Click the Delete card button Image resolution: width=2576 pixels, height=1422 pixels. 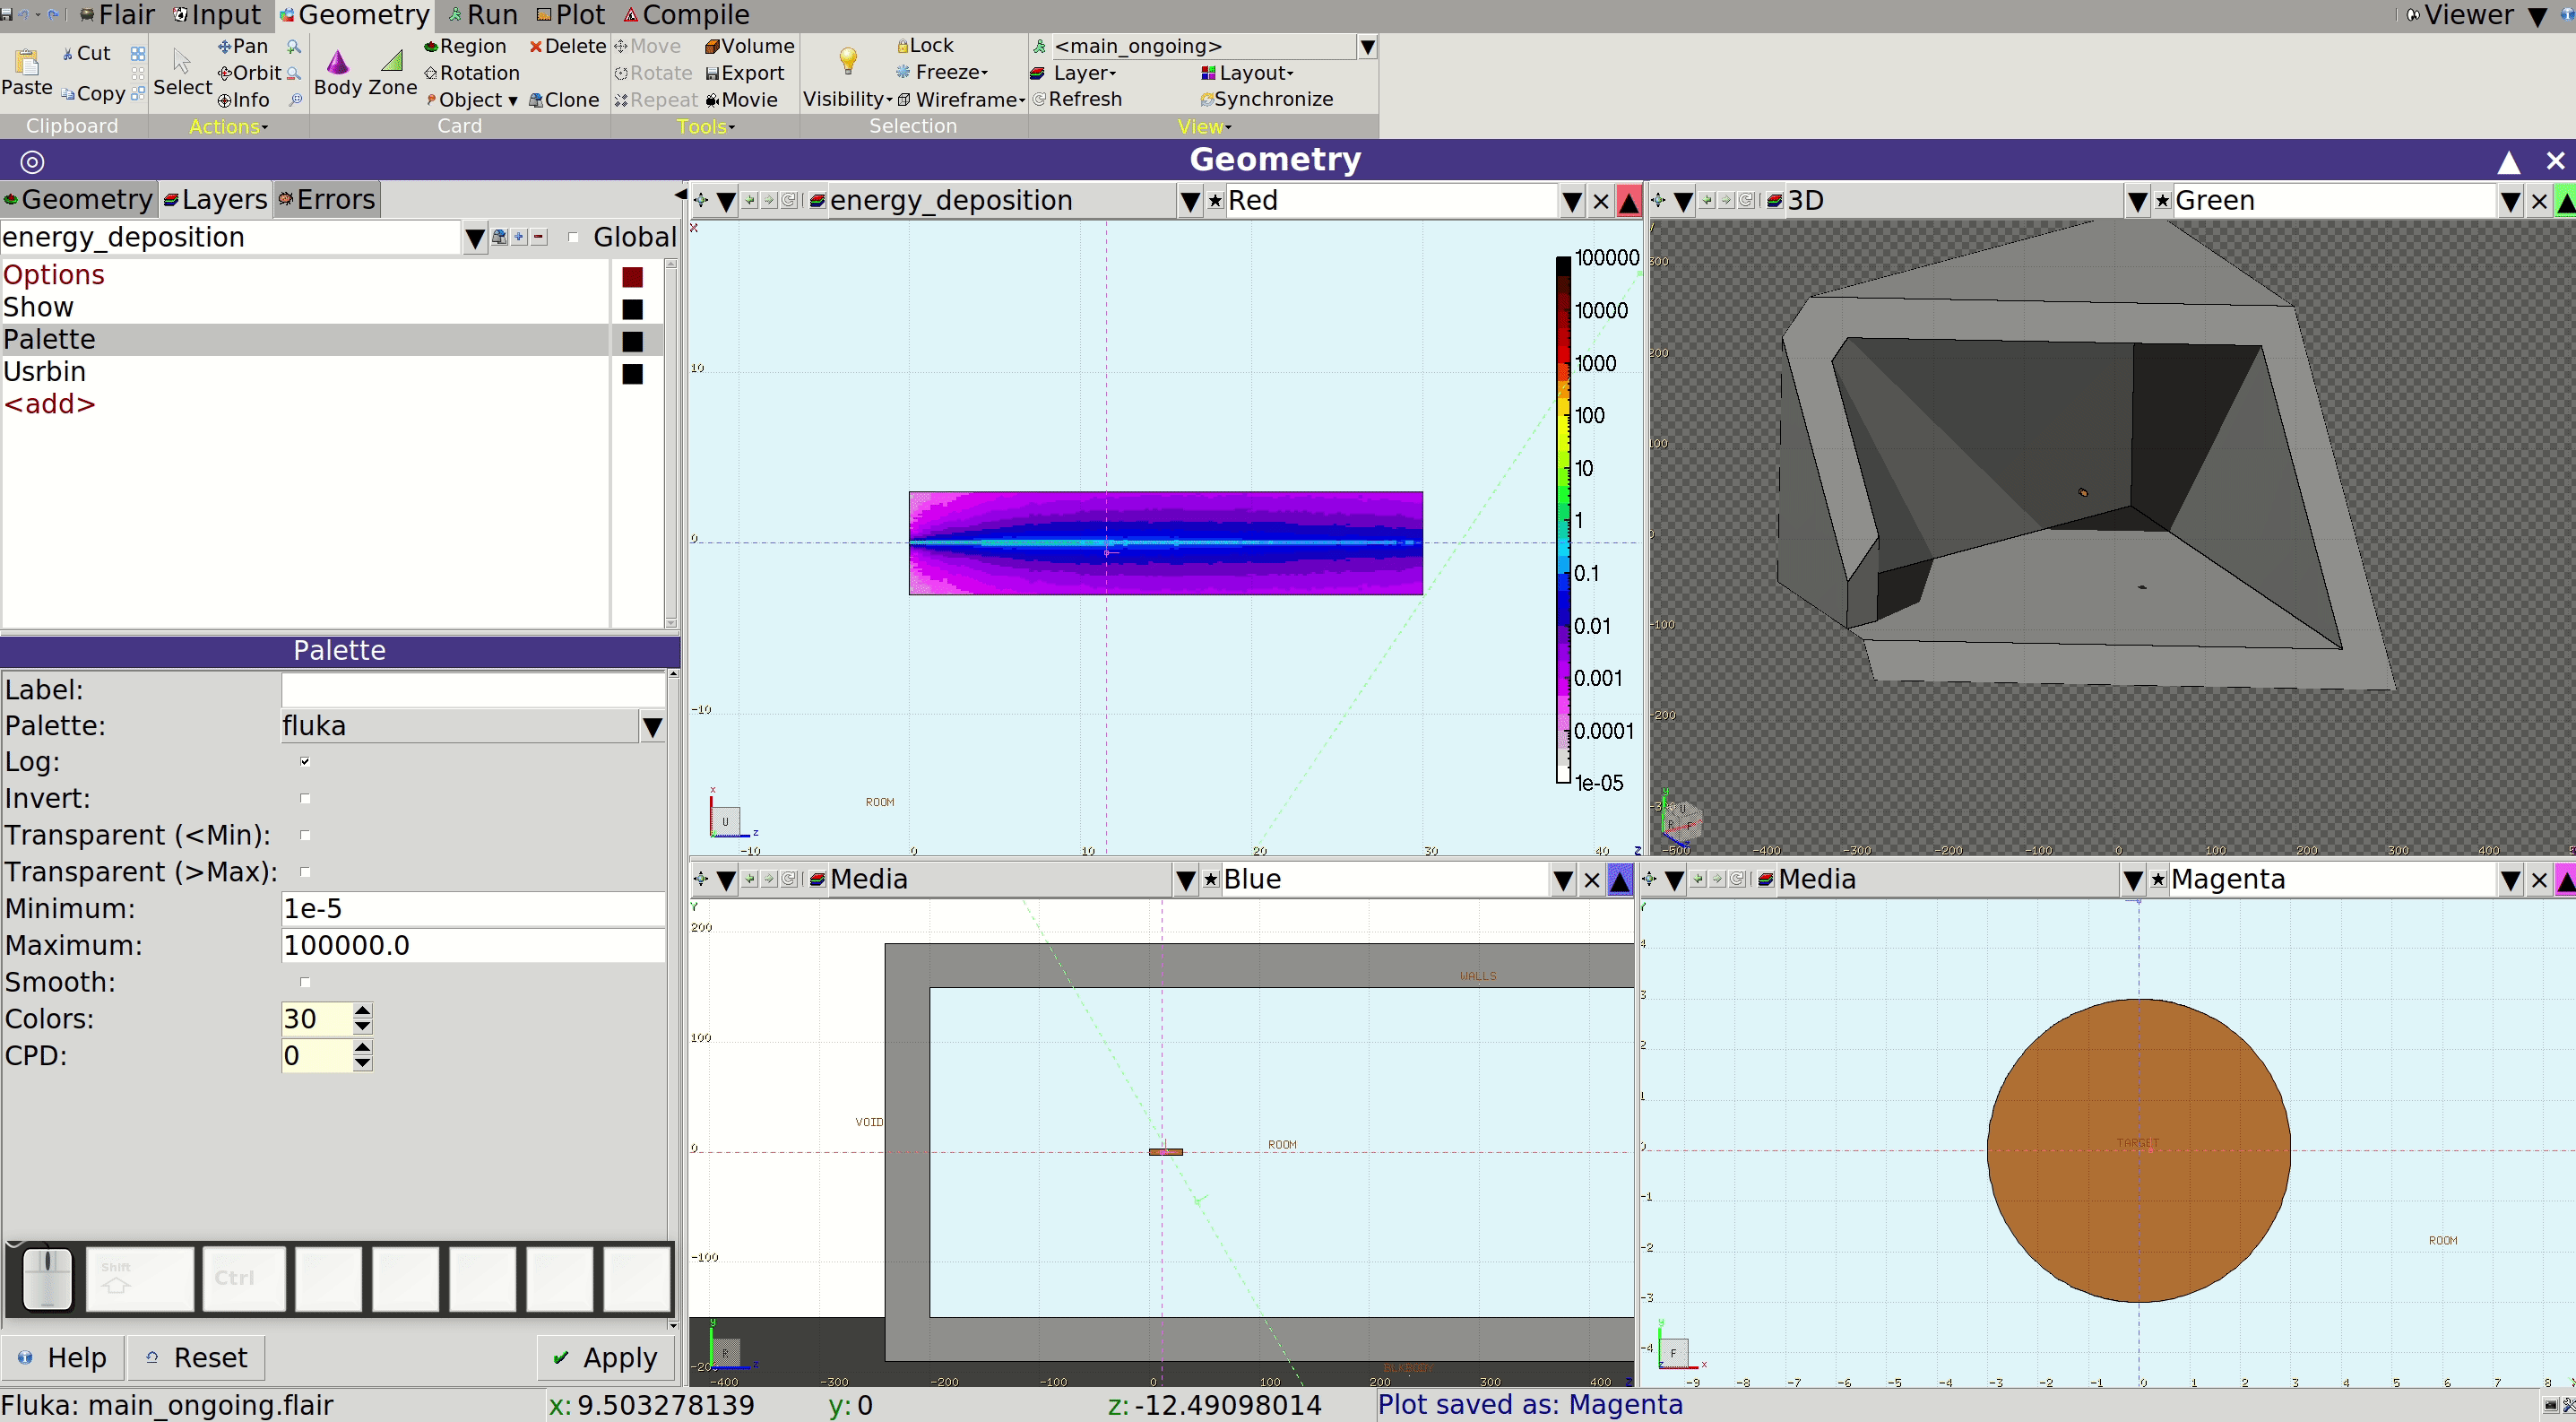[567, 46]
